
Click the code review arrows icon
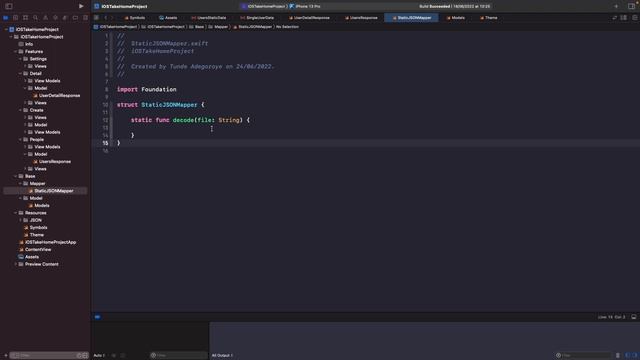pyautogui.click(x=614, y=18)
